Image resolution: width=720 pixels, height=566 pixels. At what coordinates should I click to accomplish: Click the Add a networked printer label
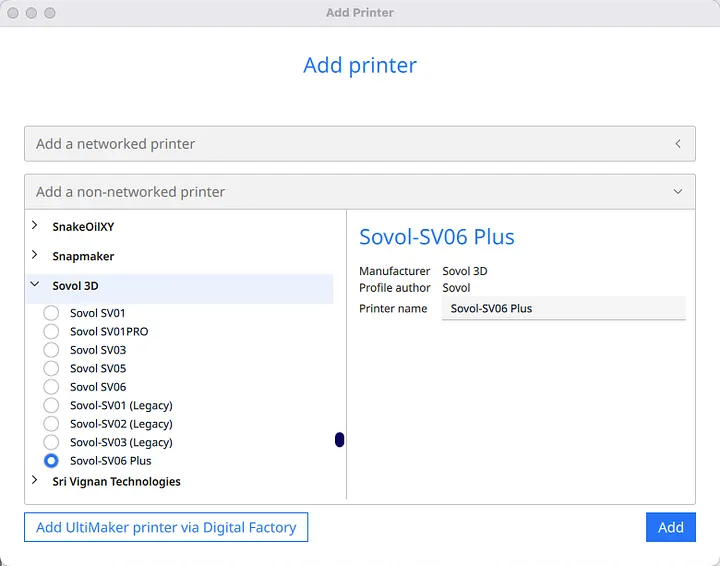point(115,144)
